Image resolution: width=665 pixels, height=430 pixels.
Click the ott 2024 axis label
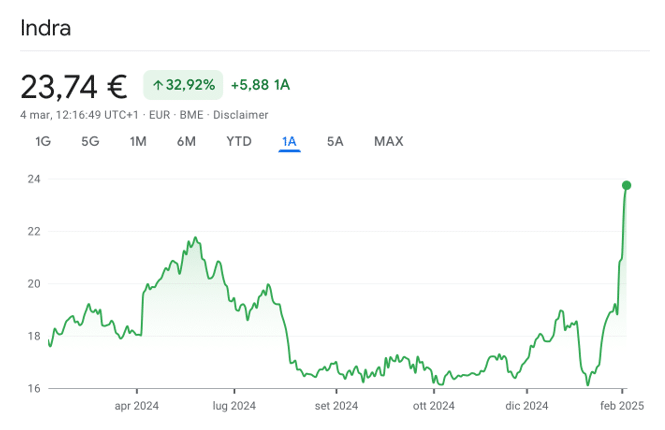click(x=433, y=406)
